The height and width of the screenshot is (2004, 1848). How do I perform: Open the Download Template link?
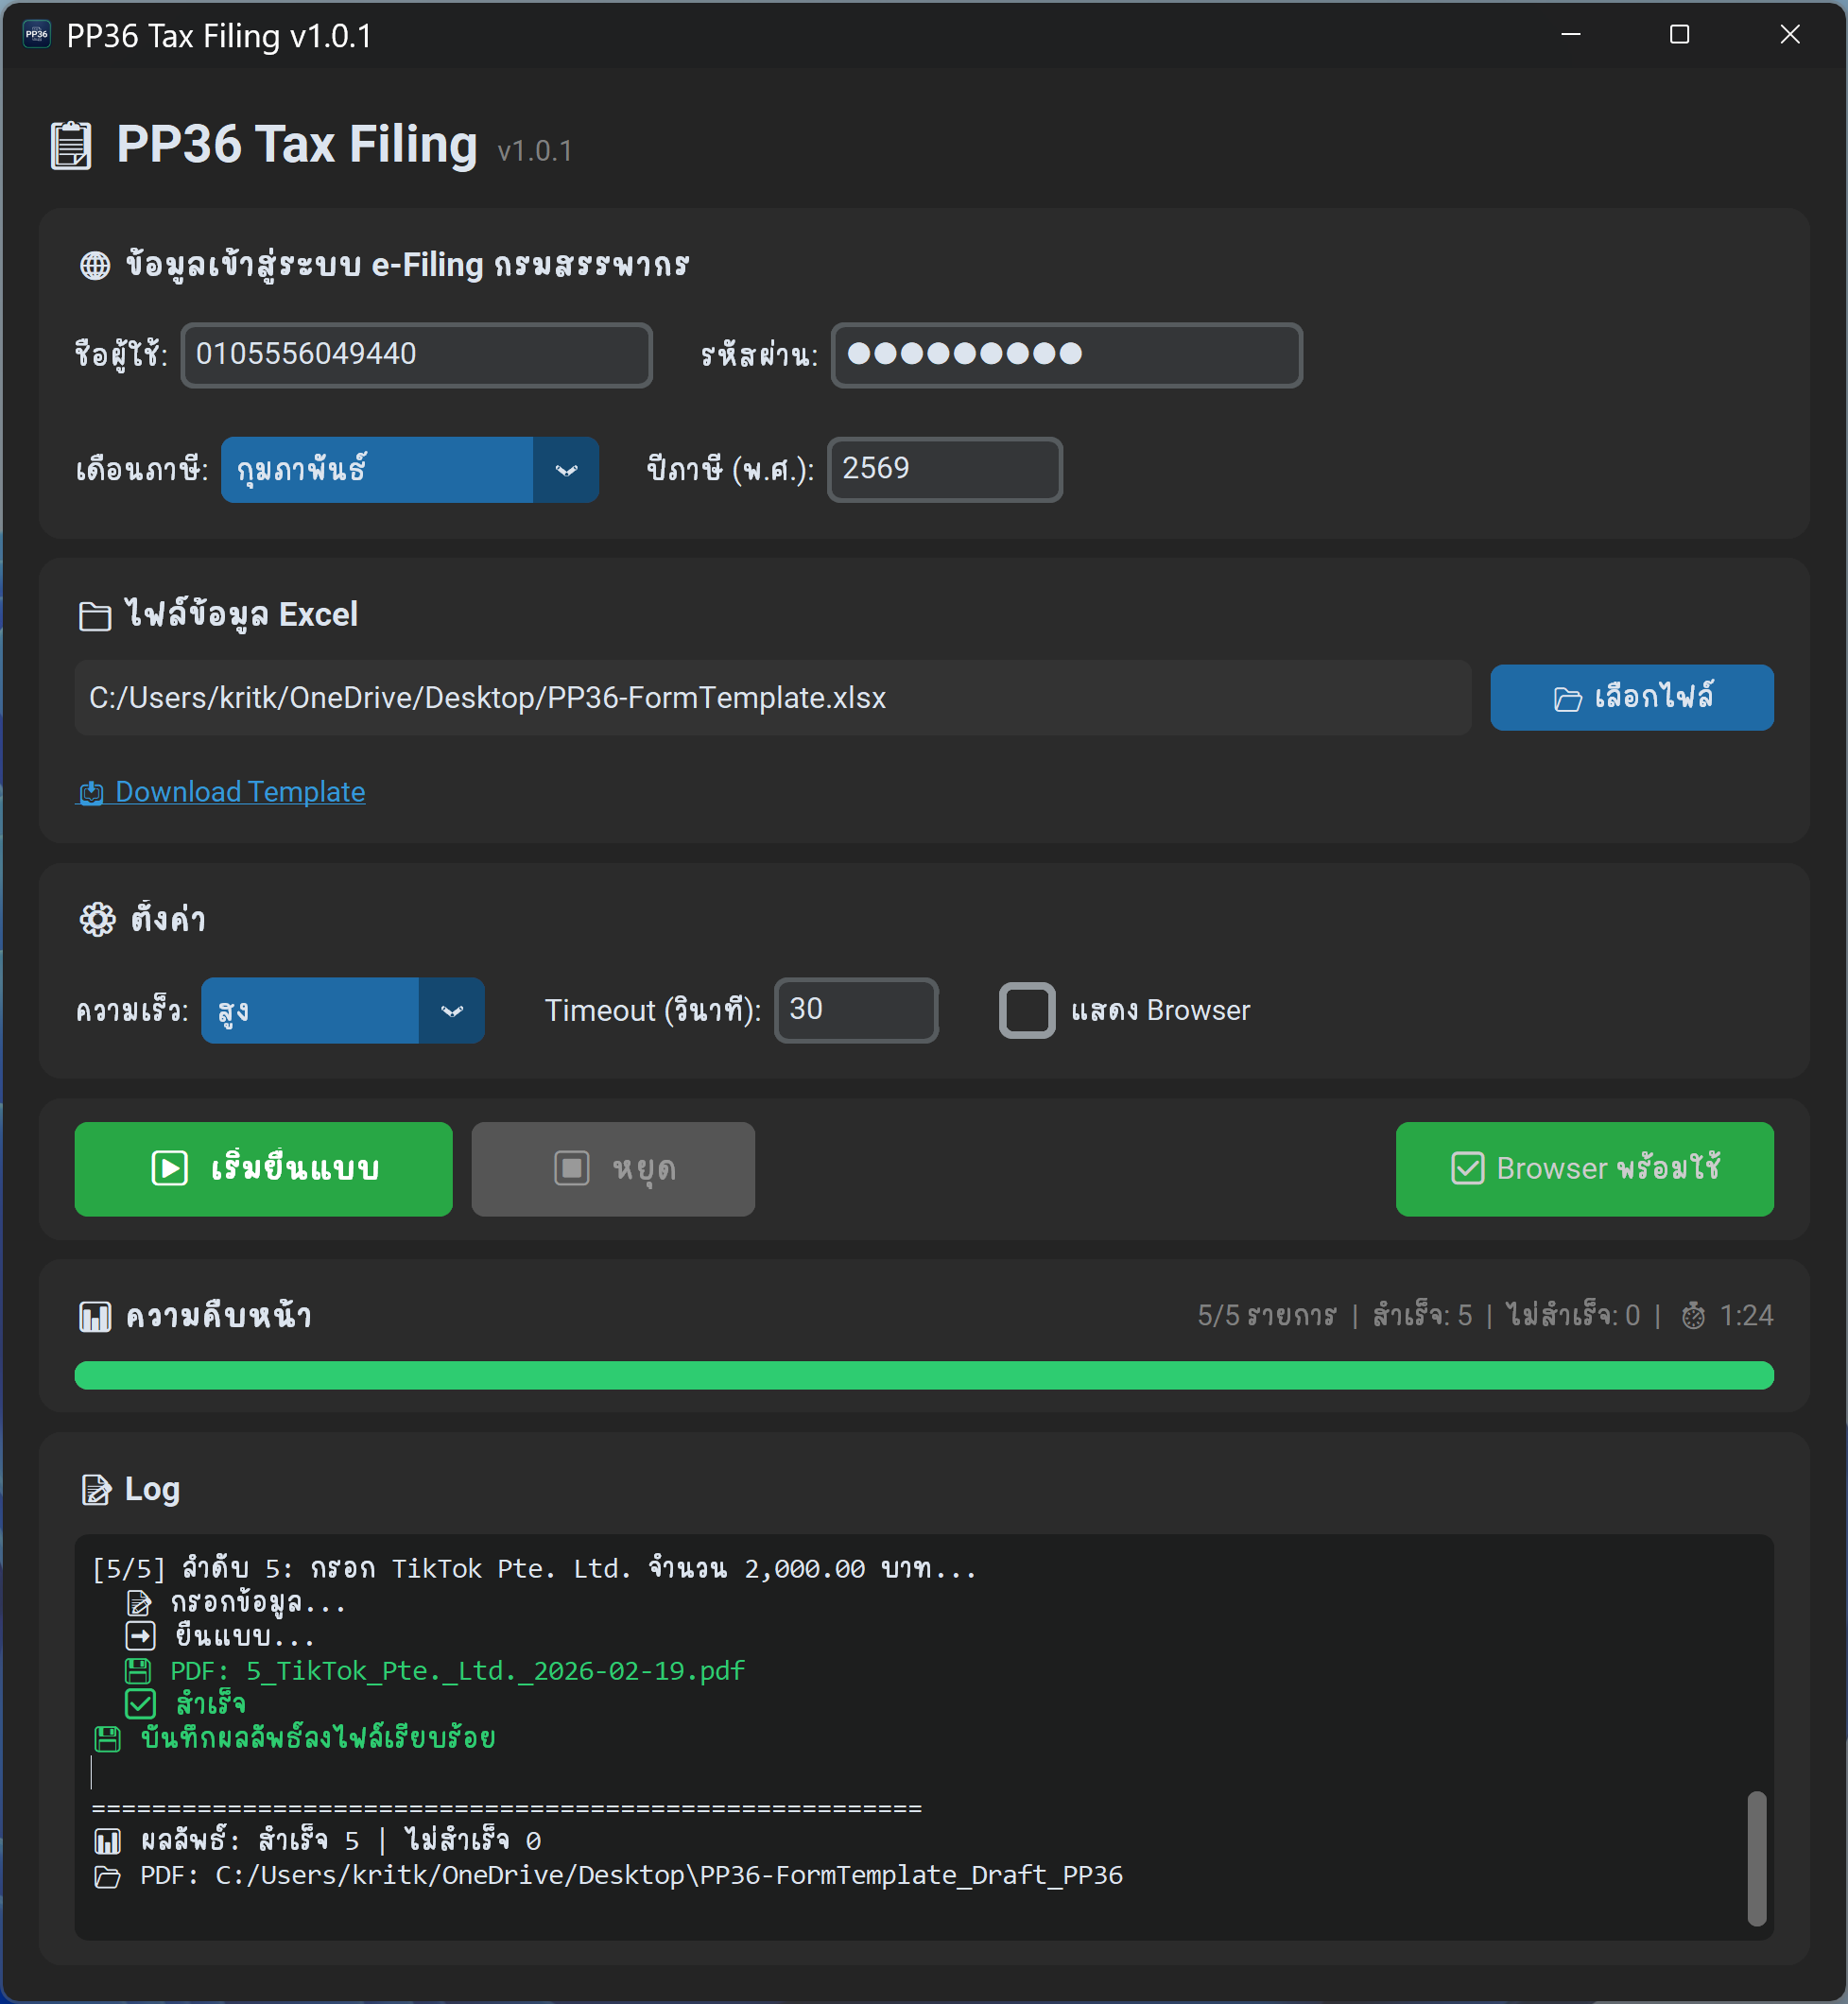coord(240,792)
